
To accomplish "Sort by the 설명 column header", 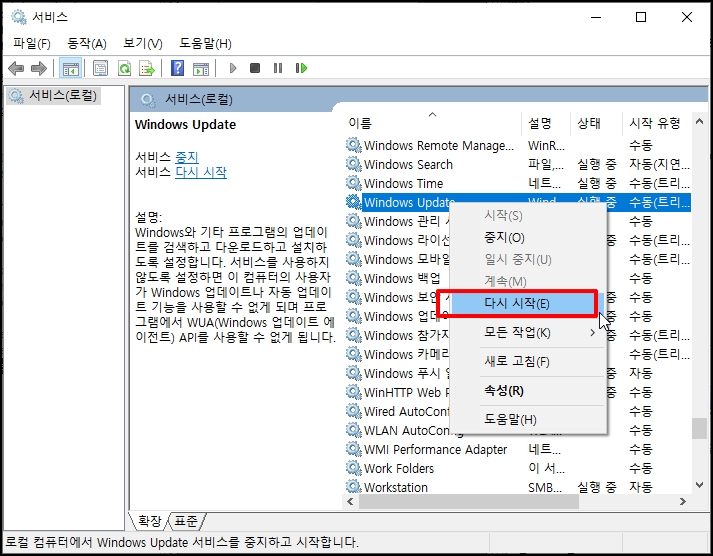I will pos(546,123).
